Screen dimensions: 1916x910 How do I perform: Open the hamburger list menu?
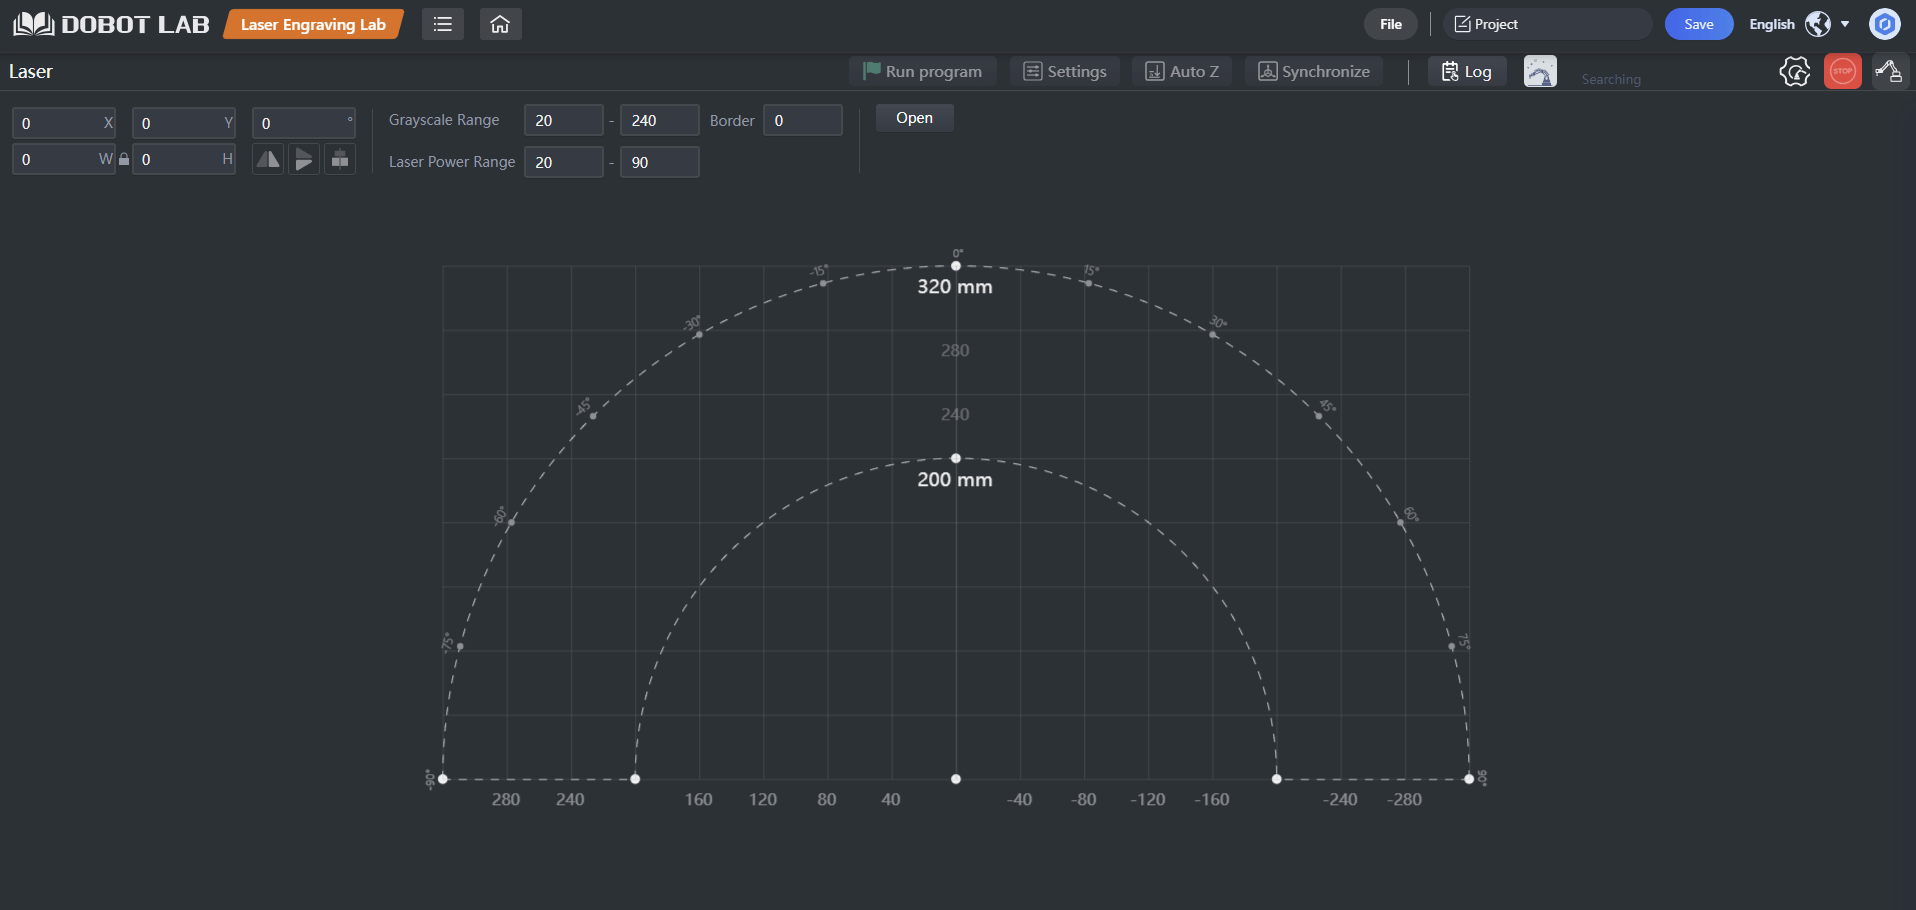[443, 24]
